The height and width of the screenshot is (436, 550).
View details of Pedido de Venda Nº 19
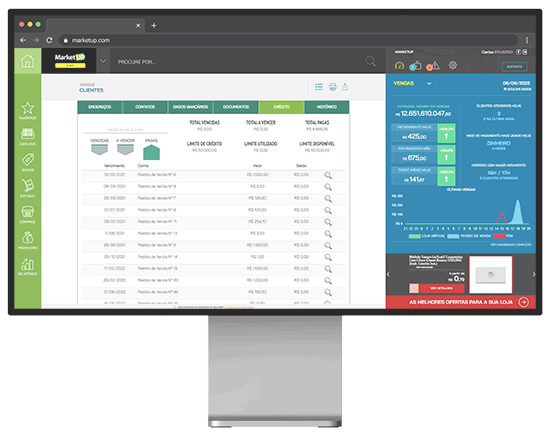coord(328,269)
